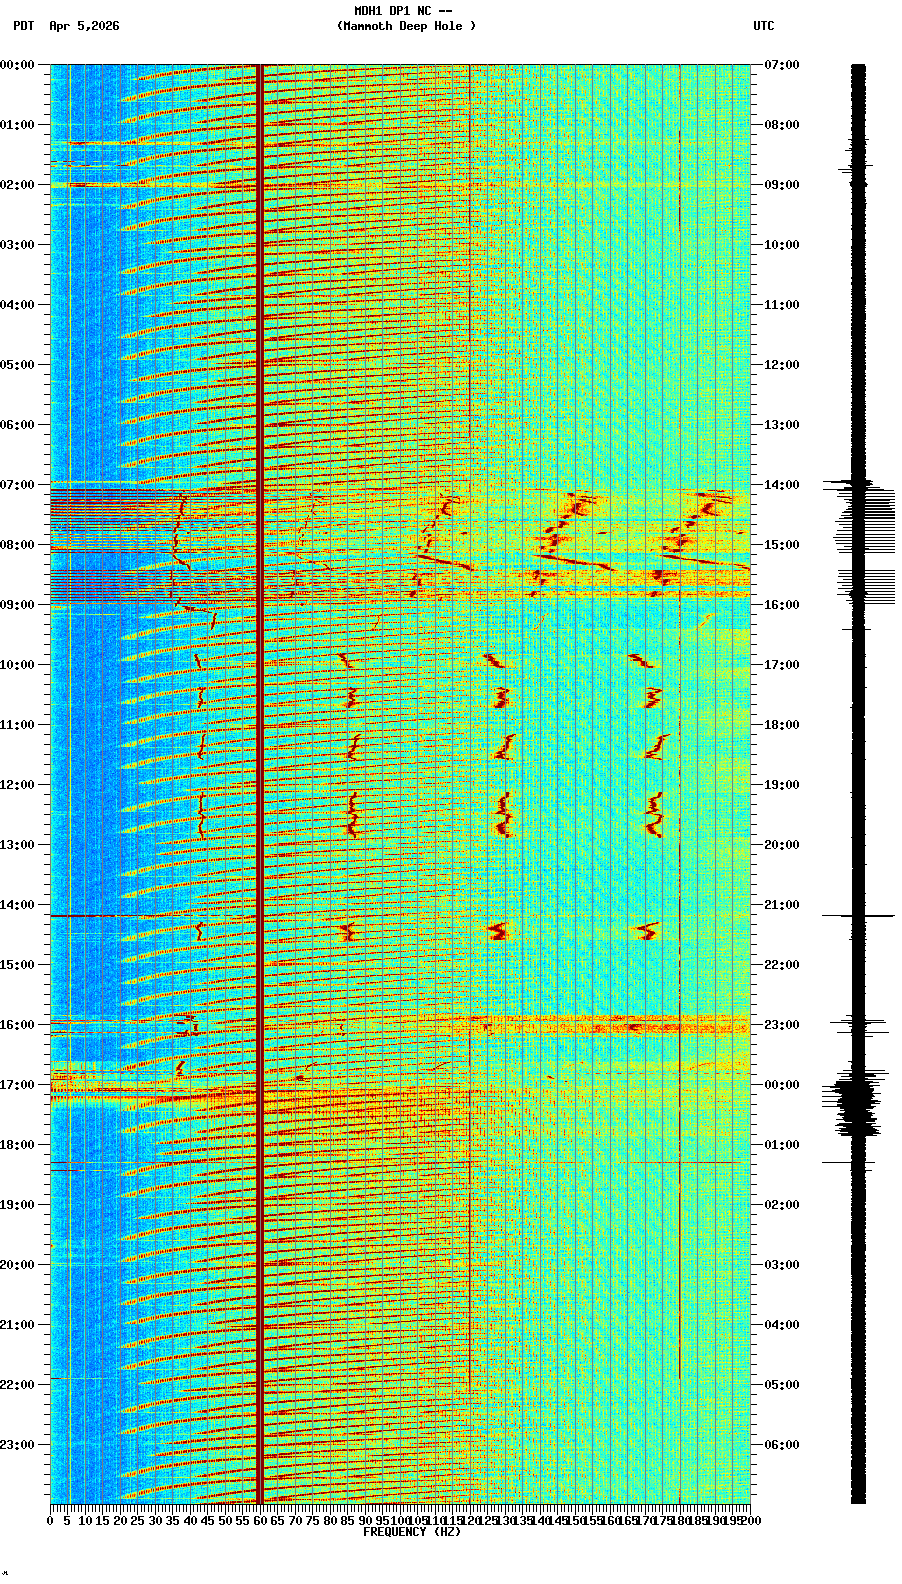Click 13:00 on the UTC time axis

782,425
